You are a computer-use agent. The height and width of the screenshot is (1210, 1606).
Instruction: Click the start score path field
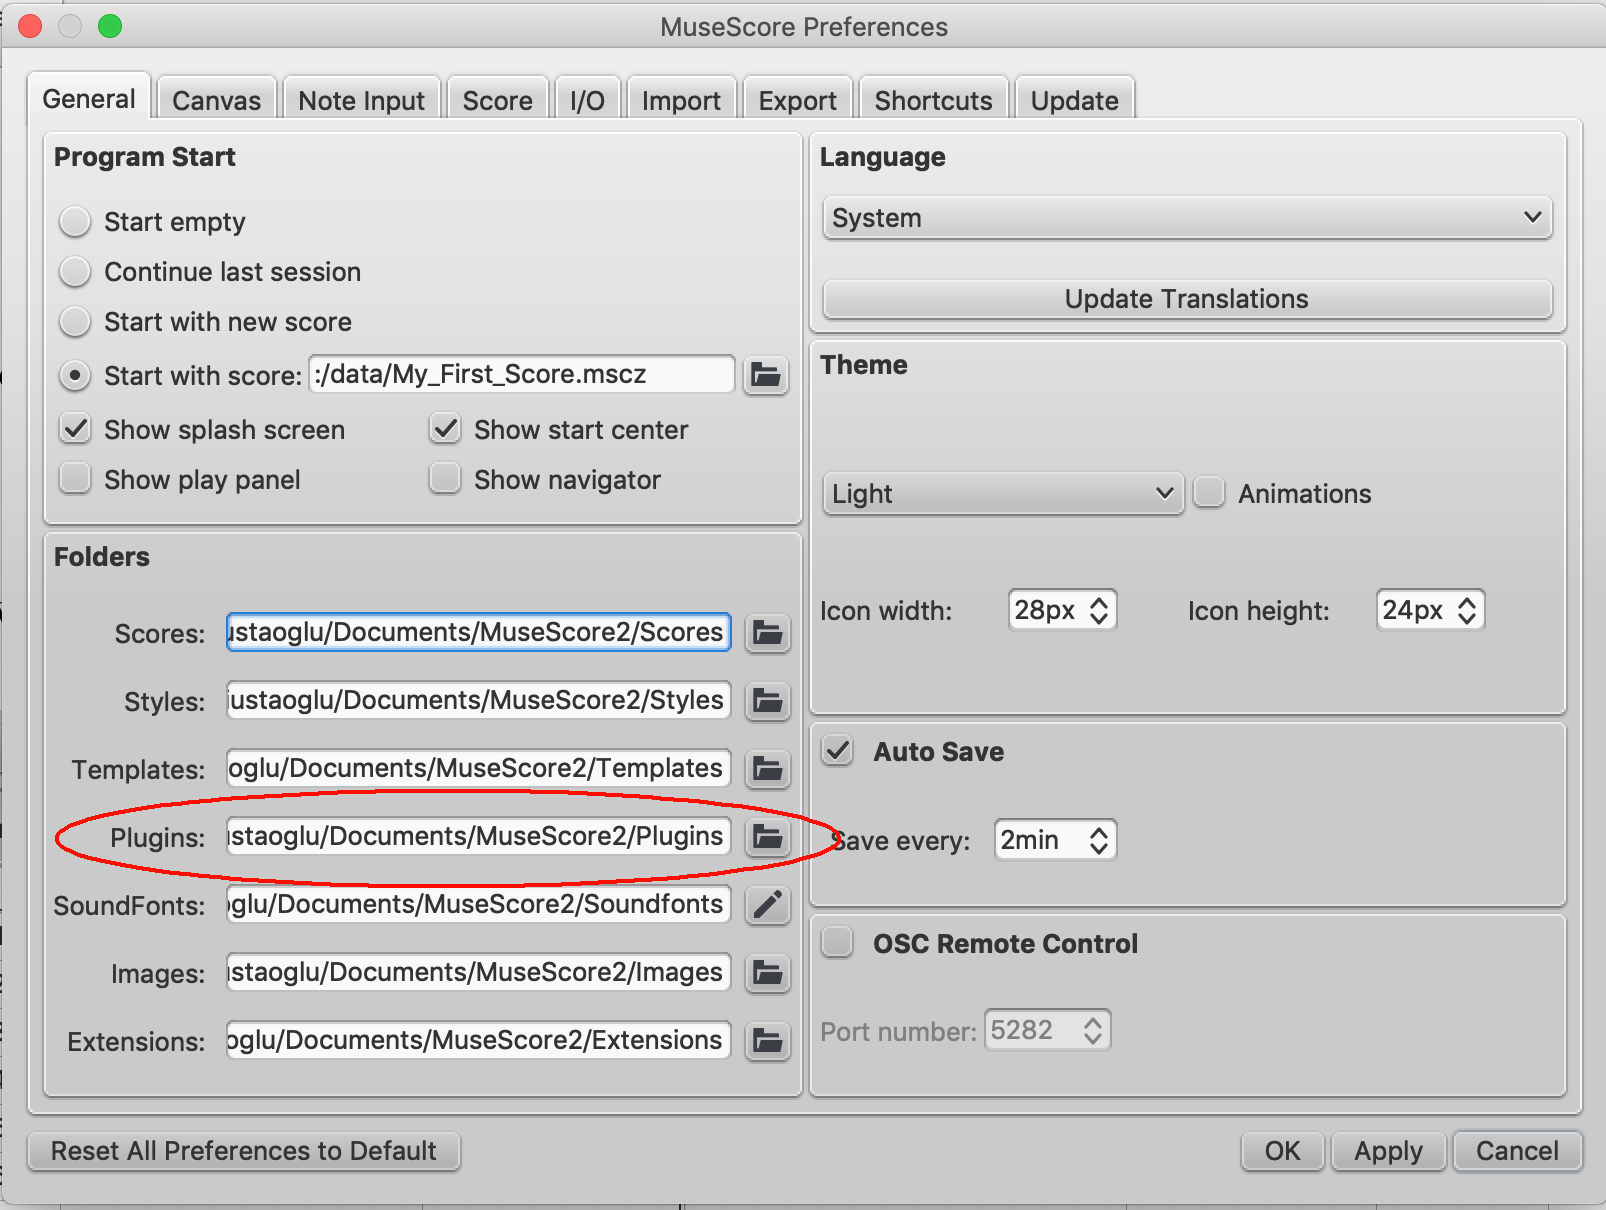[522, 374]
